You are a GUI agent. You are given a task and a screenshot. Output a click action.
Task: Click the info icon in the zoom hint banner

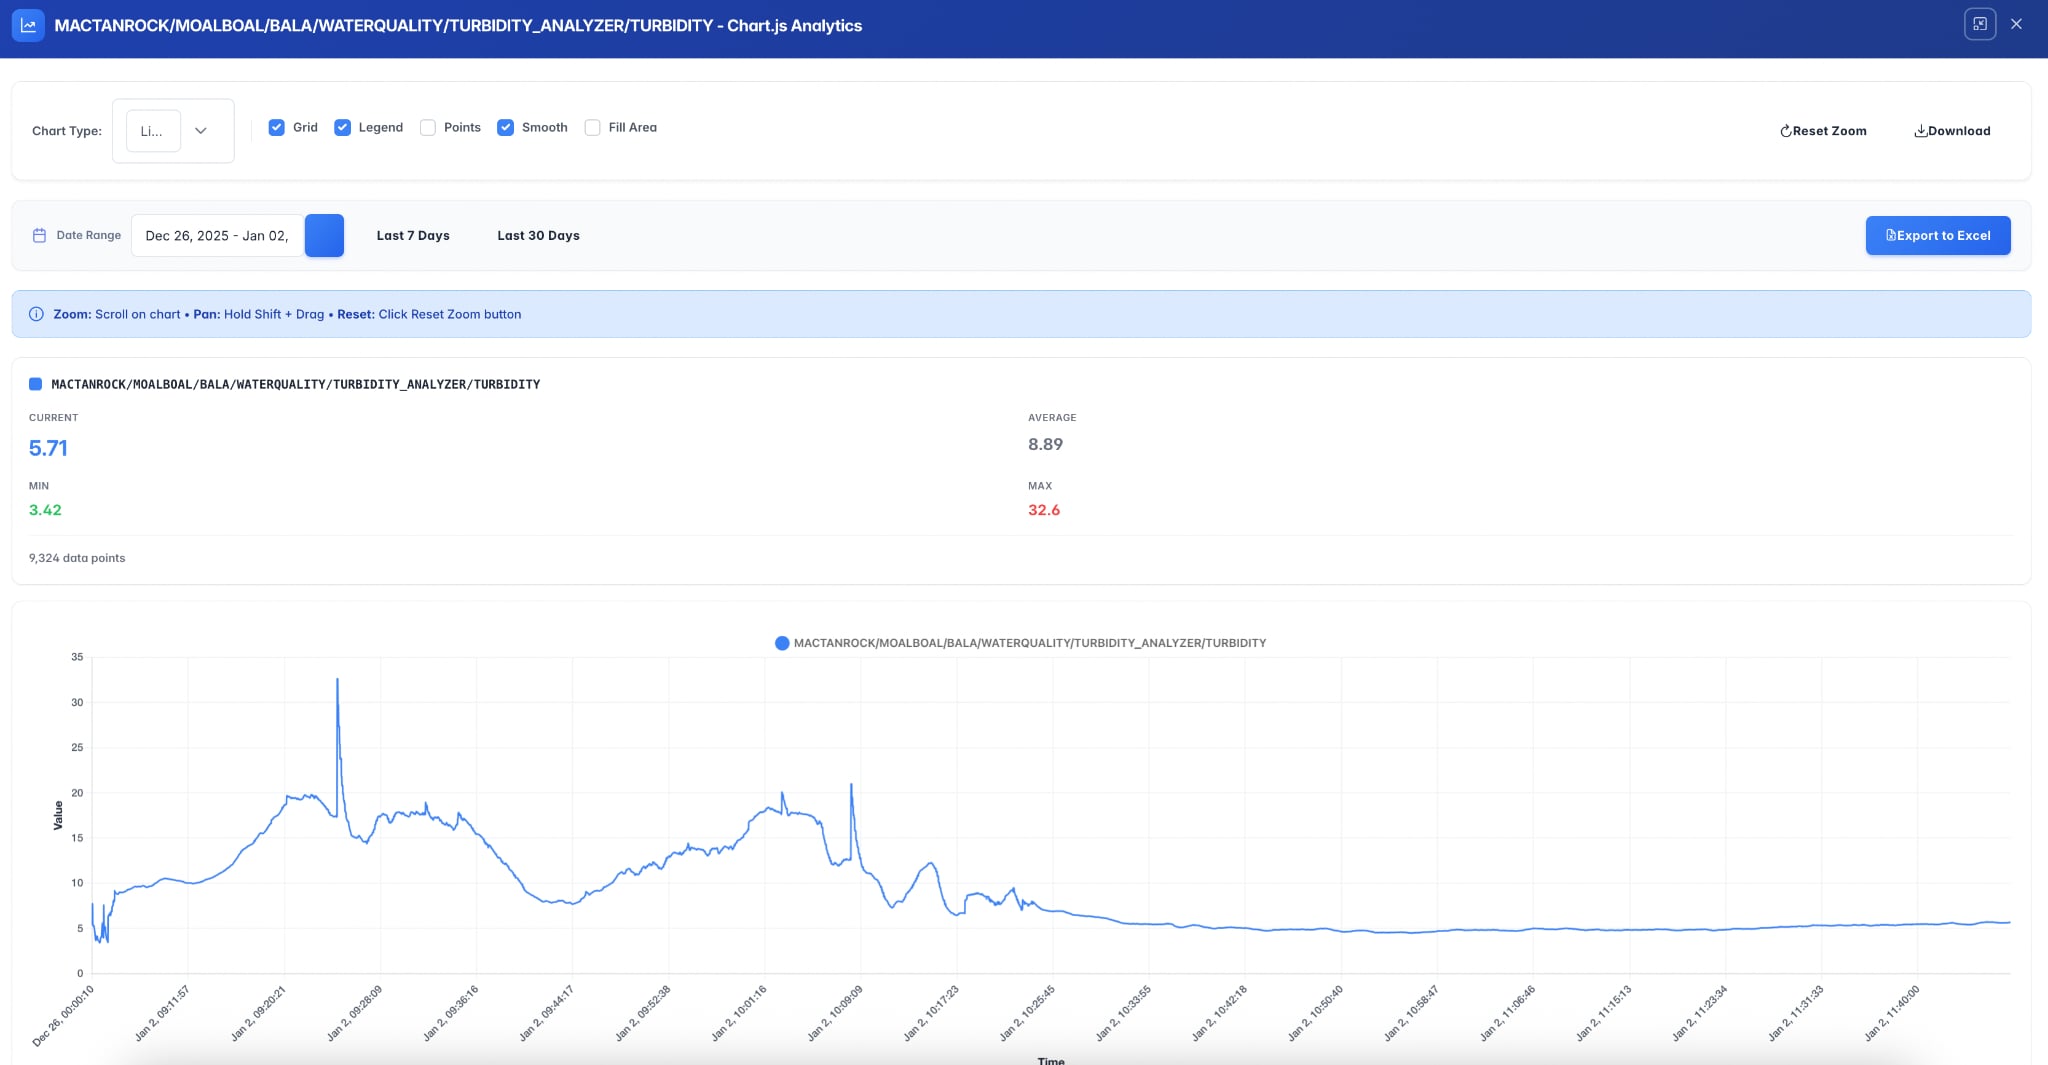pyautogui.click(x=38, y=313)
